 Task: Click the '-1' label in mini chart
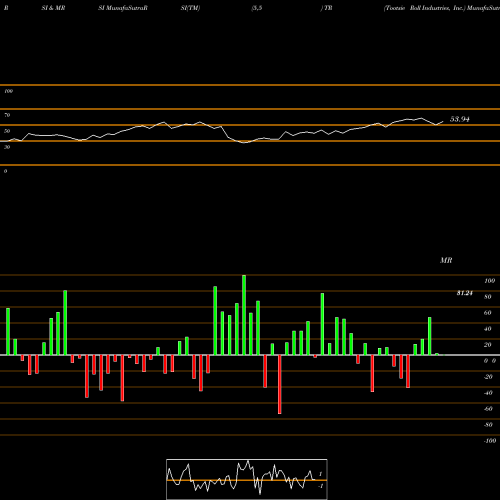click(320, 486)
